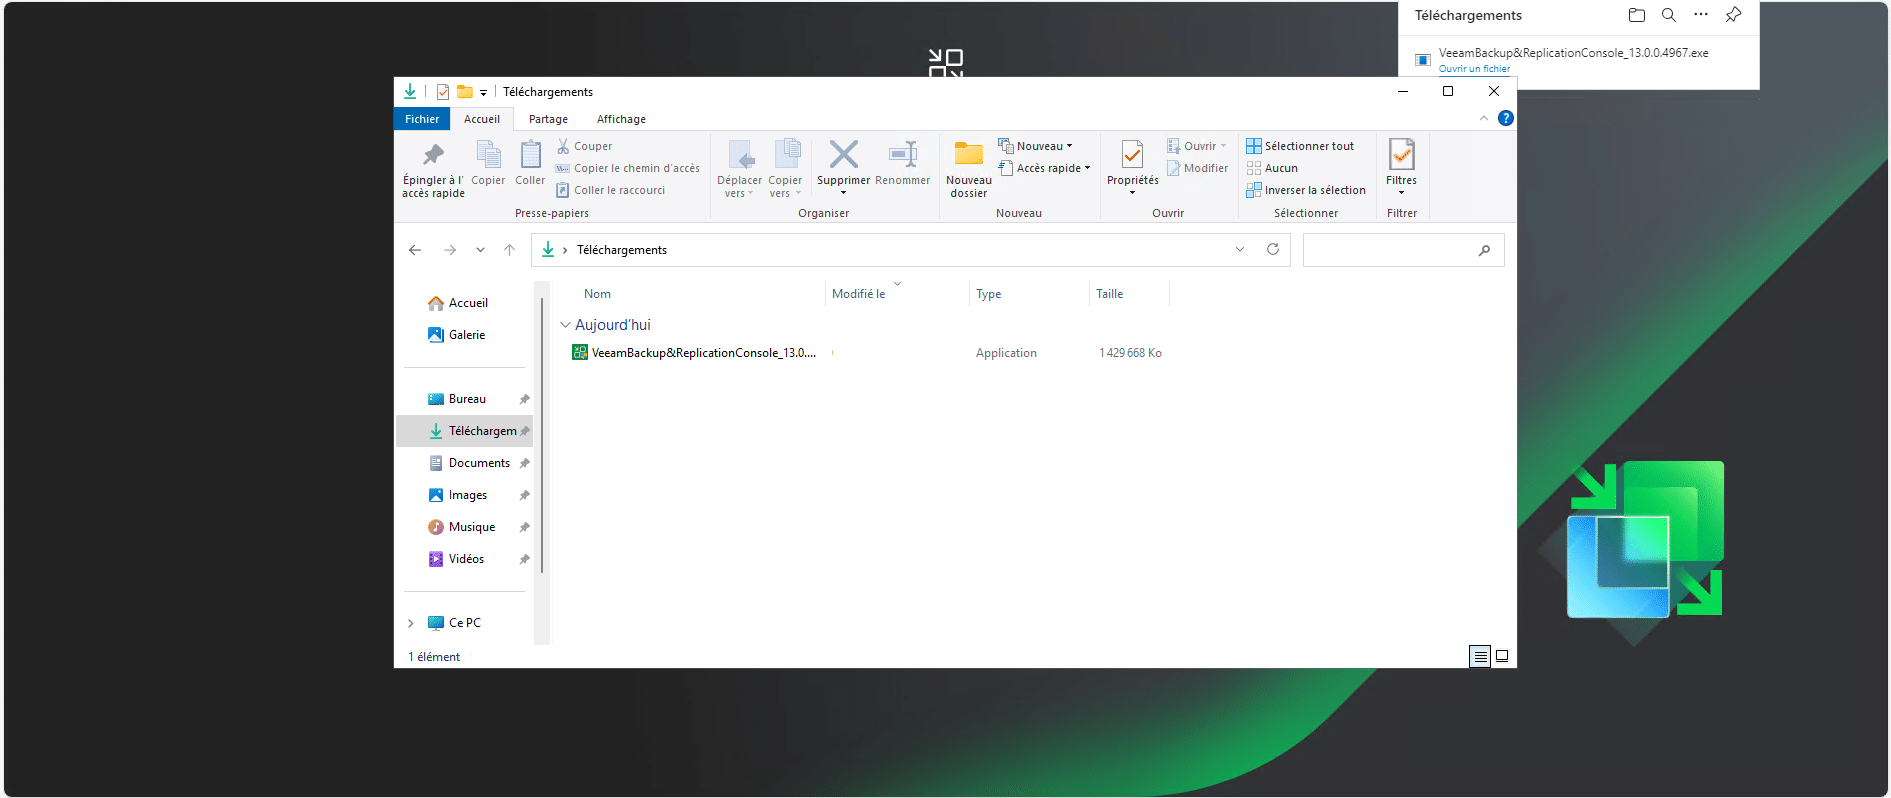Open the Fichier menu tab
The width and height of the screenshot is (1891, 798).
422,119
